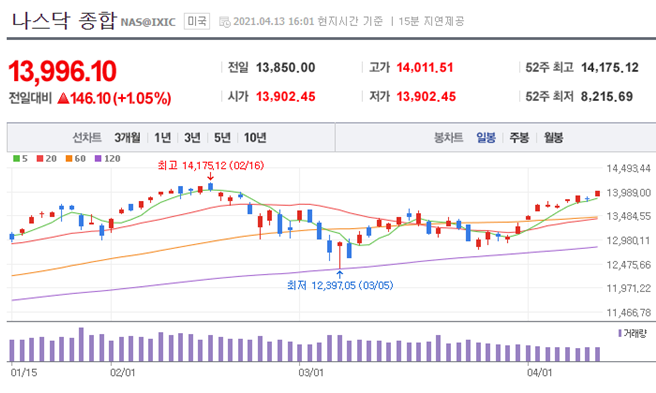Click the purple 거래량 volume legend marker
The width and height of the screenshot is (656, 393).
[x=620, y=334]
